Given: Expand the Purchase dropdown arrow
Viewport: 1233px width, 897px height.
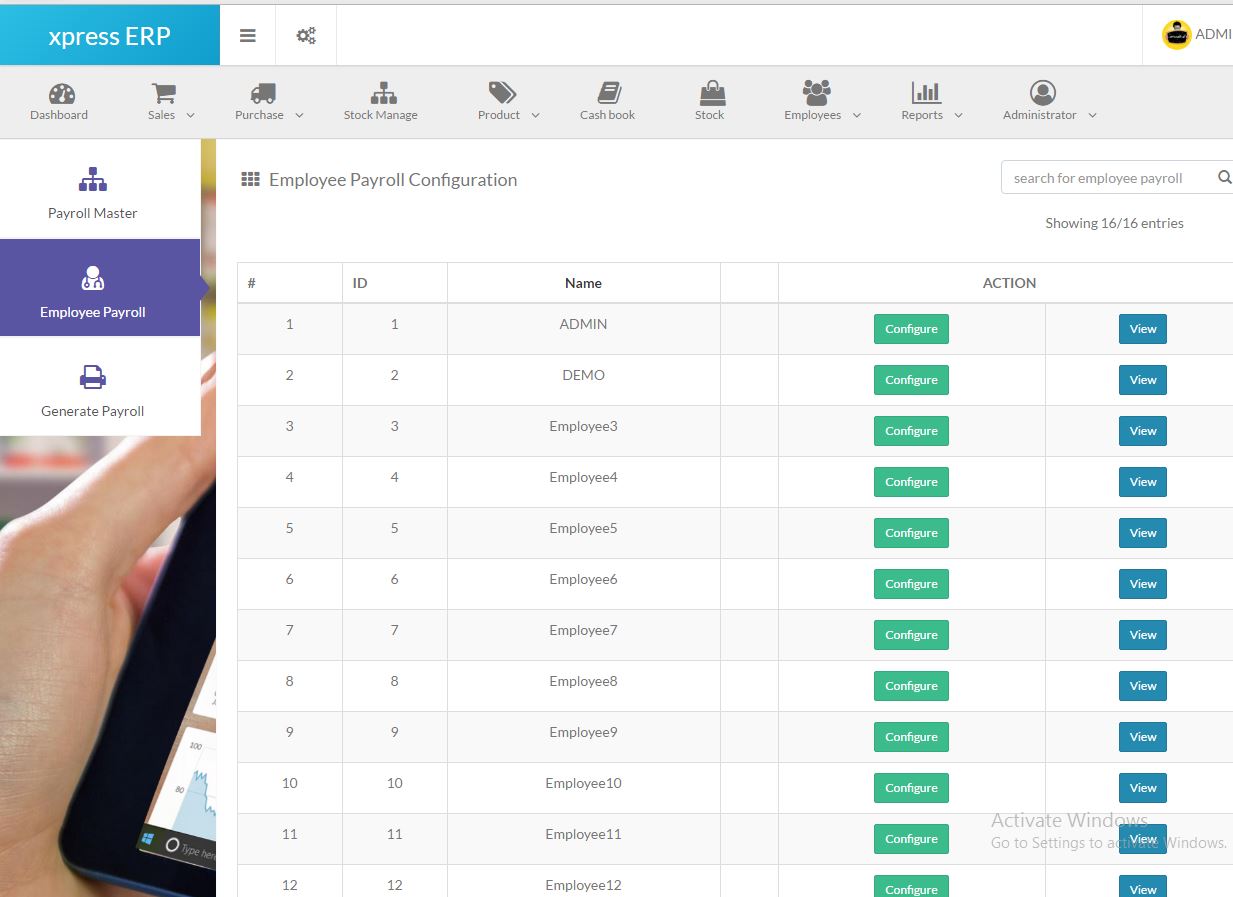Looking at the screenshot, I should (x=299, y=116).
